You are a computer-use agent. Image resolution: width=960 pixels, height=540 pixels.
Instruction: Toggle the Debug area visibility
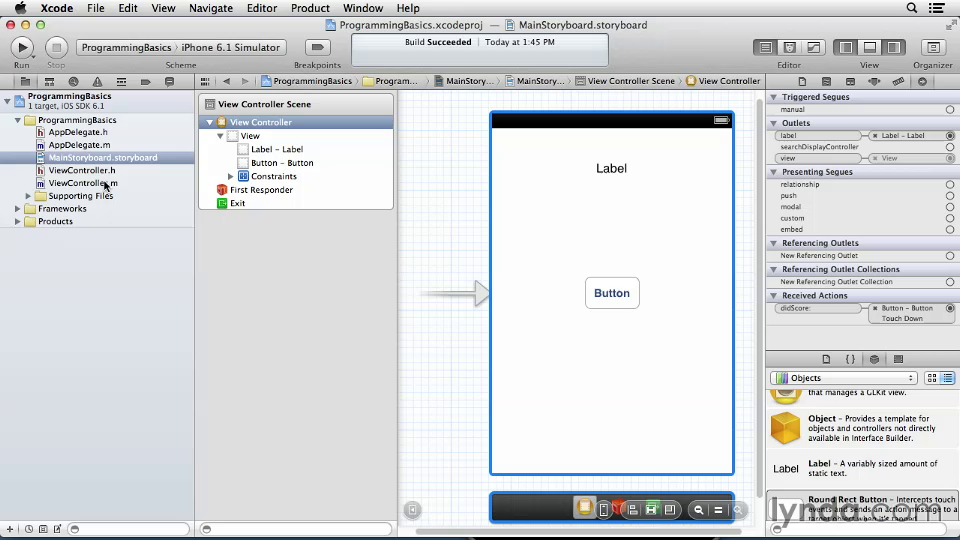870,47
